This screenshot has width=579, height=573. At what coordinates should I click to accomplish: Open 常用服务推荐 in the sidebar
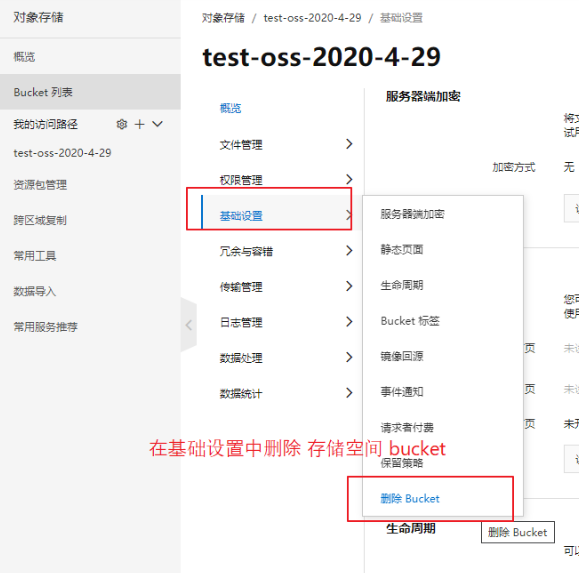45,327
